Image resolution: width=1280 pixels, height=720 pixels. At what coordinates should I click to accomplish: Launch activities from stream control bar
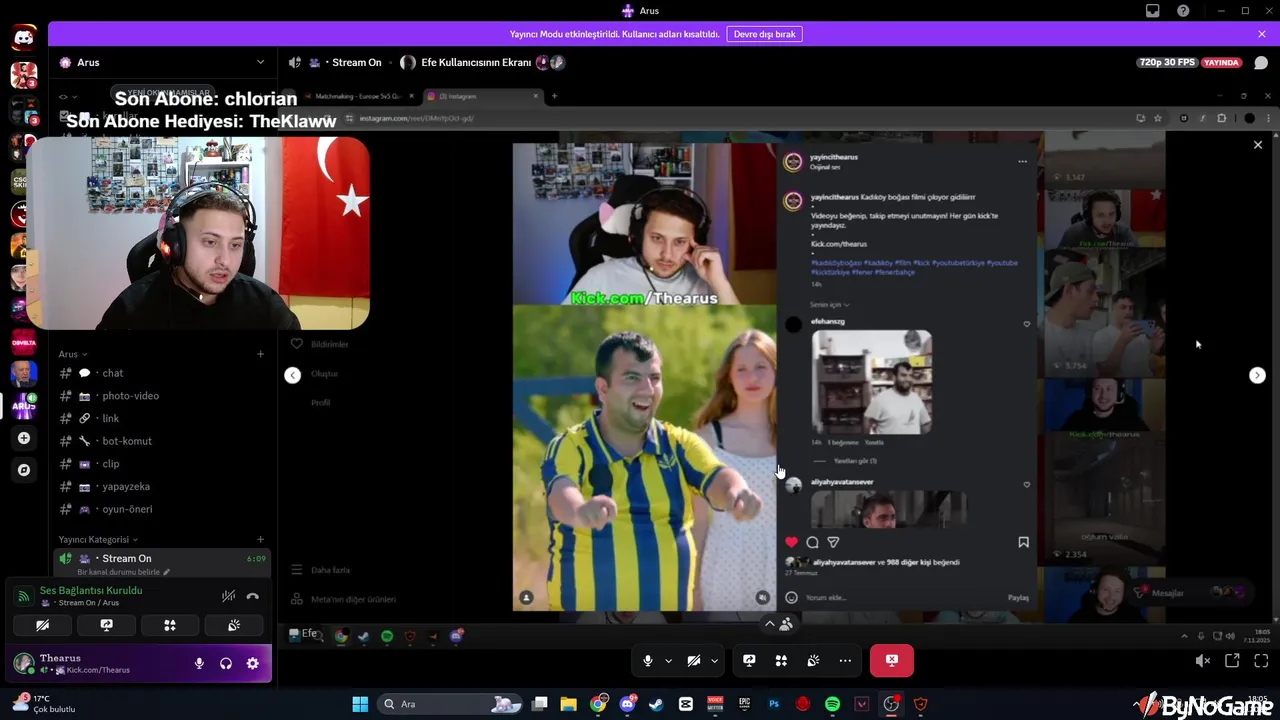click(781, 660)
